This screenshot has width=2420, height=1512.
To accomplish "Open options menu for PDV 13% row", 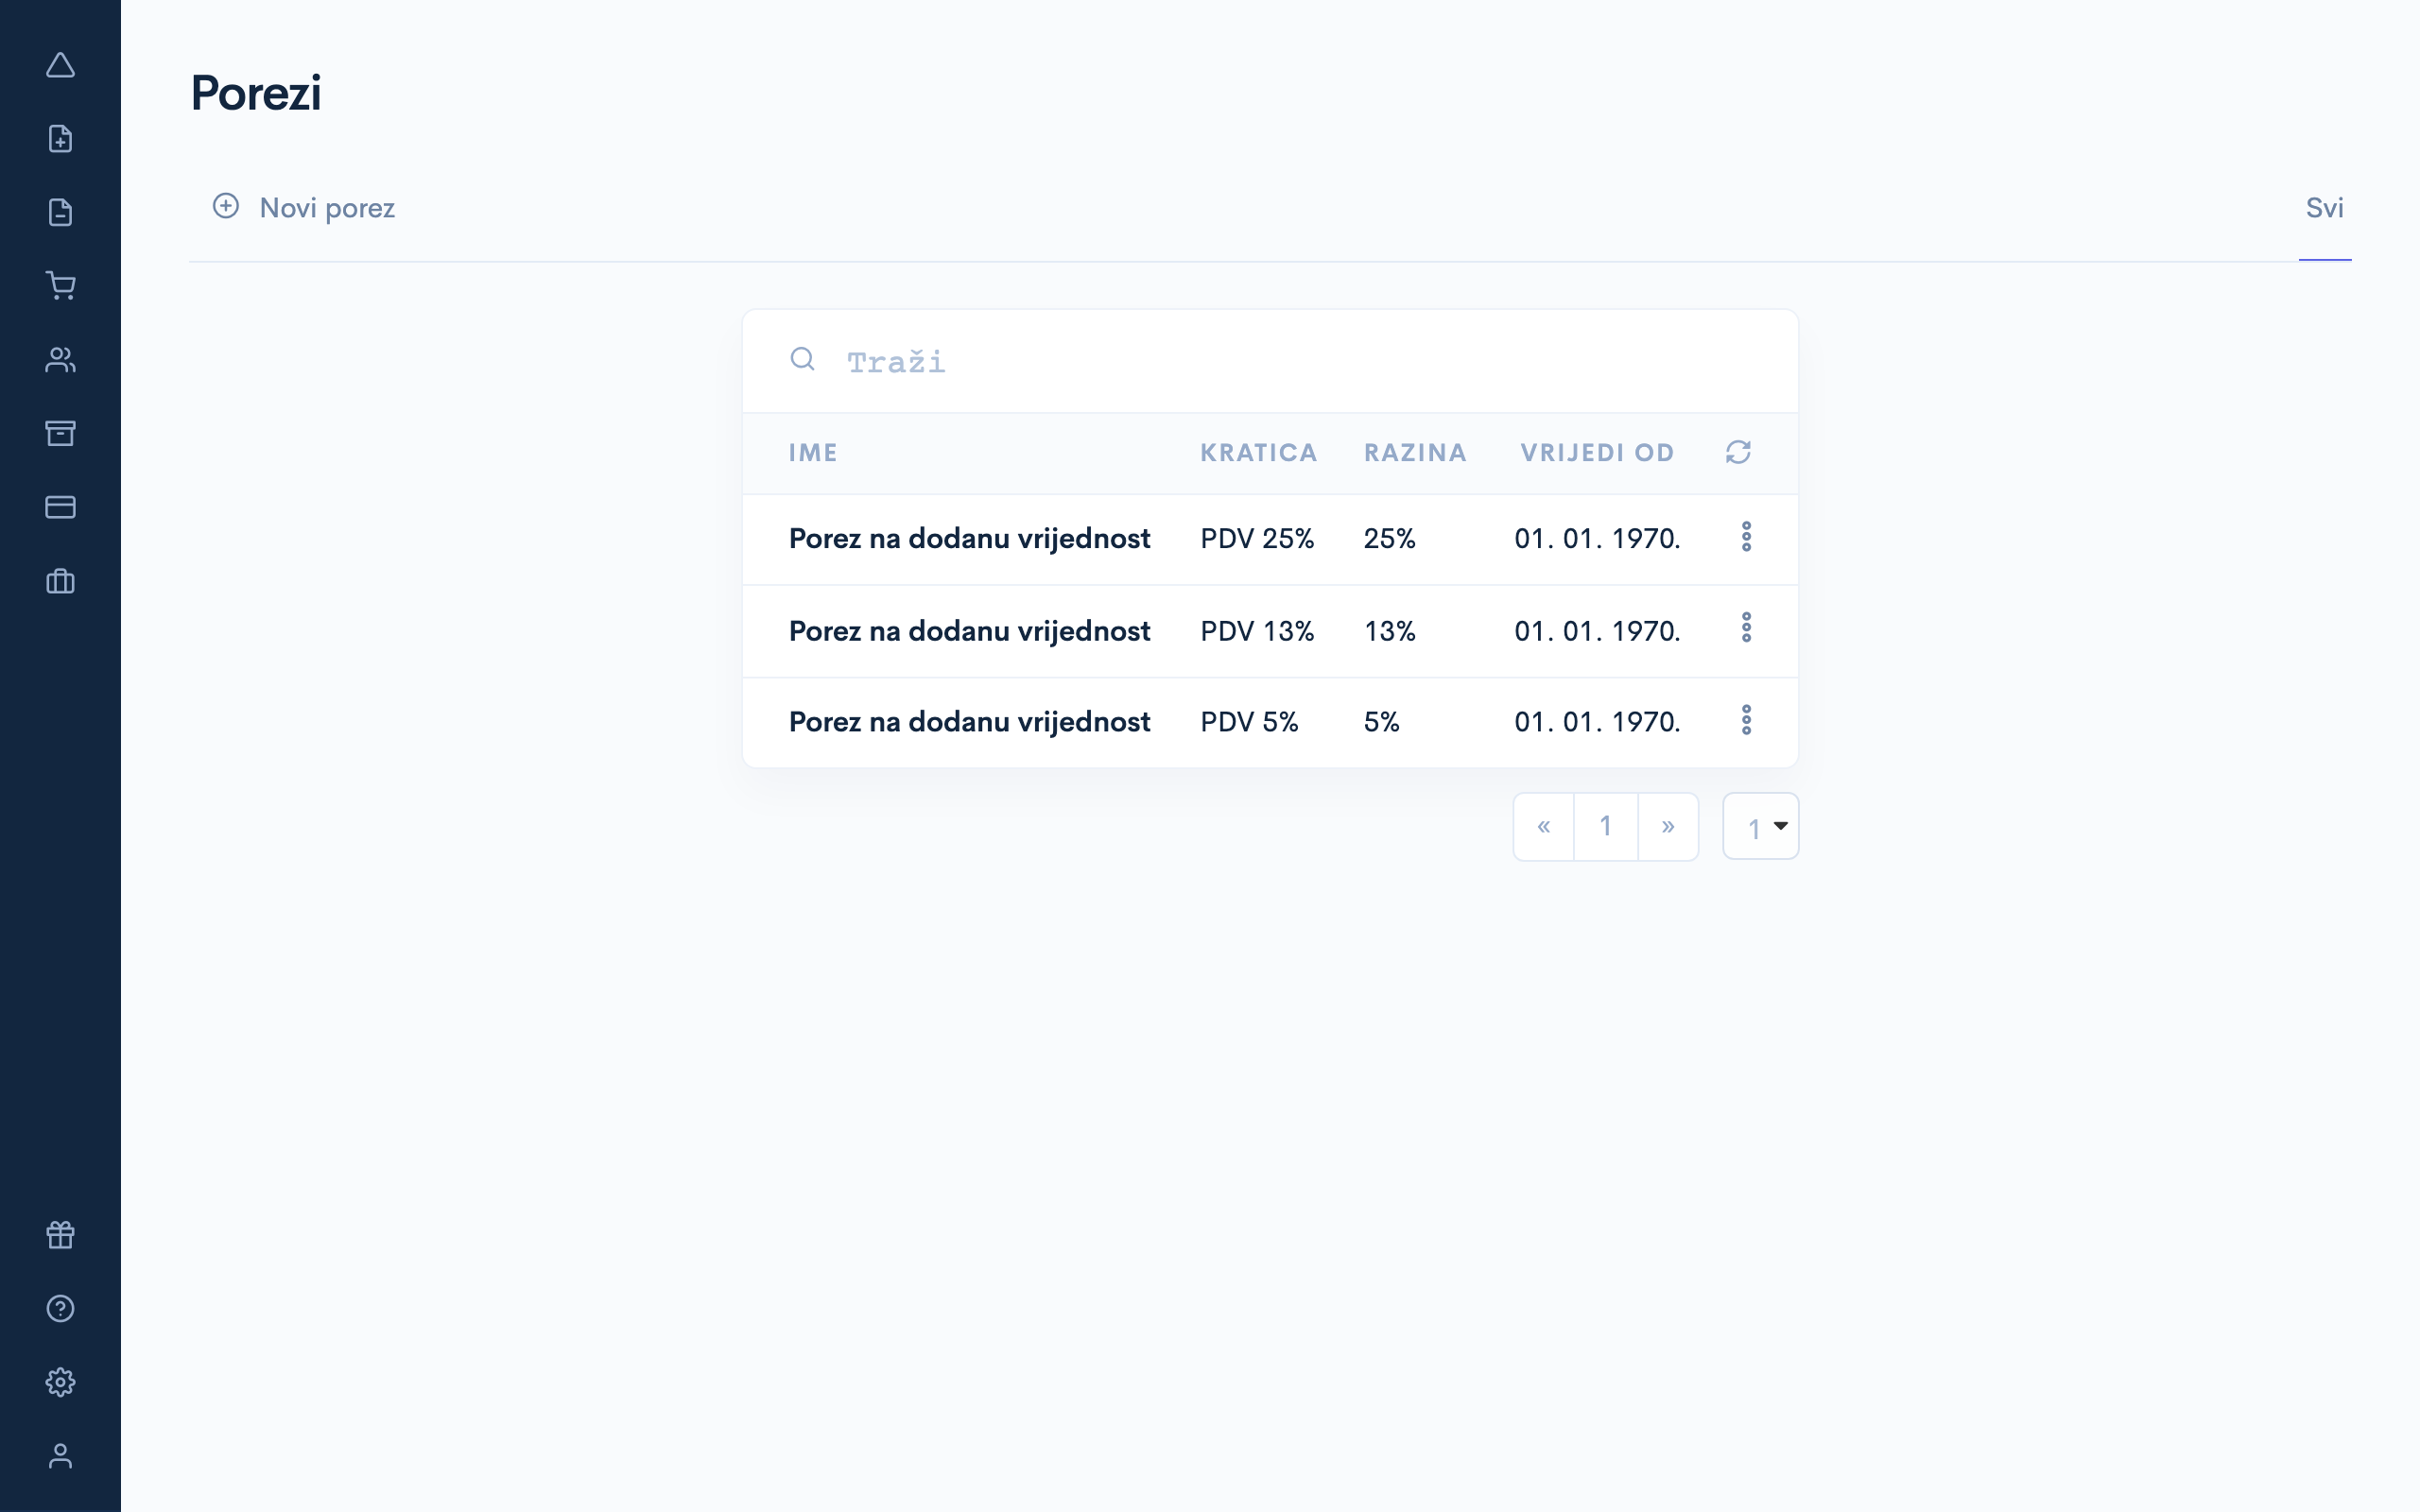I will click(1746, 628).
